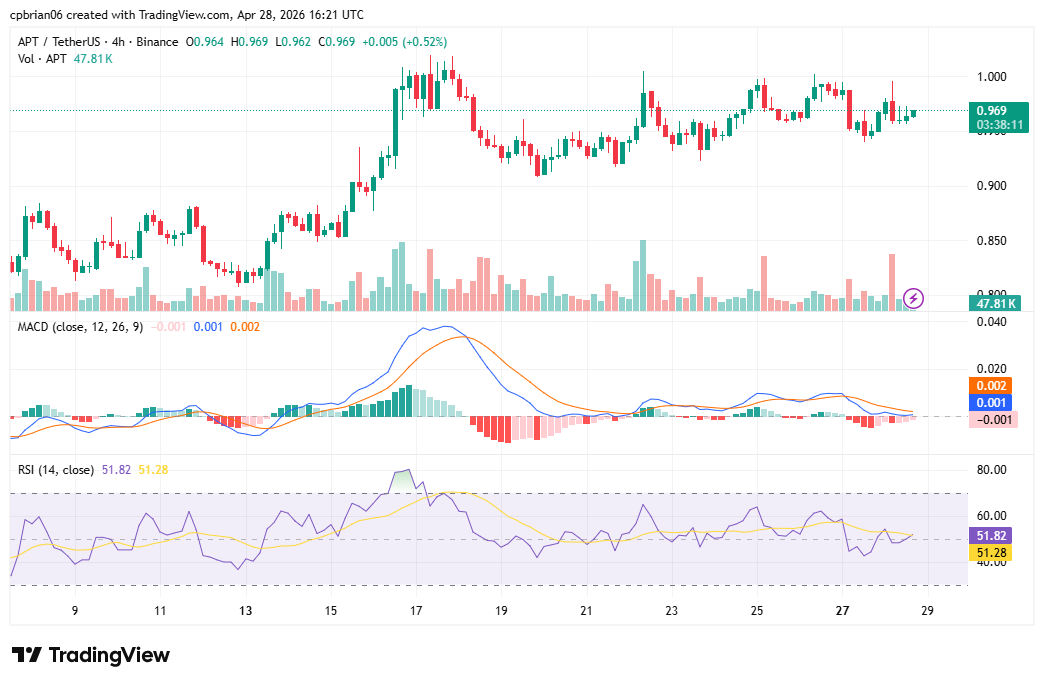This screenshot has height=685, width=1044.
Task: Click the Vol · APT volume legend
Action: (42, 59)
